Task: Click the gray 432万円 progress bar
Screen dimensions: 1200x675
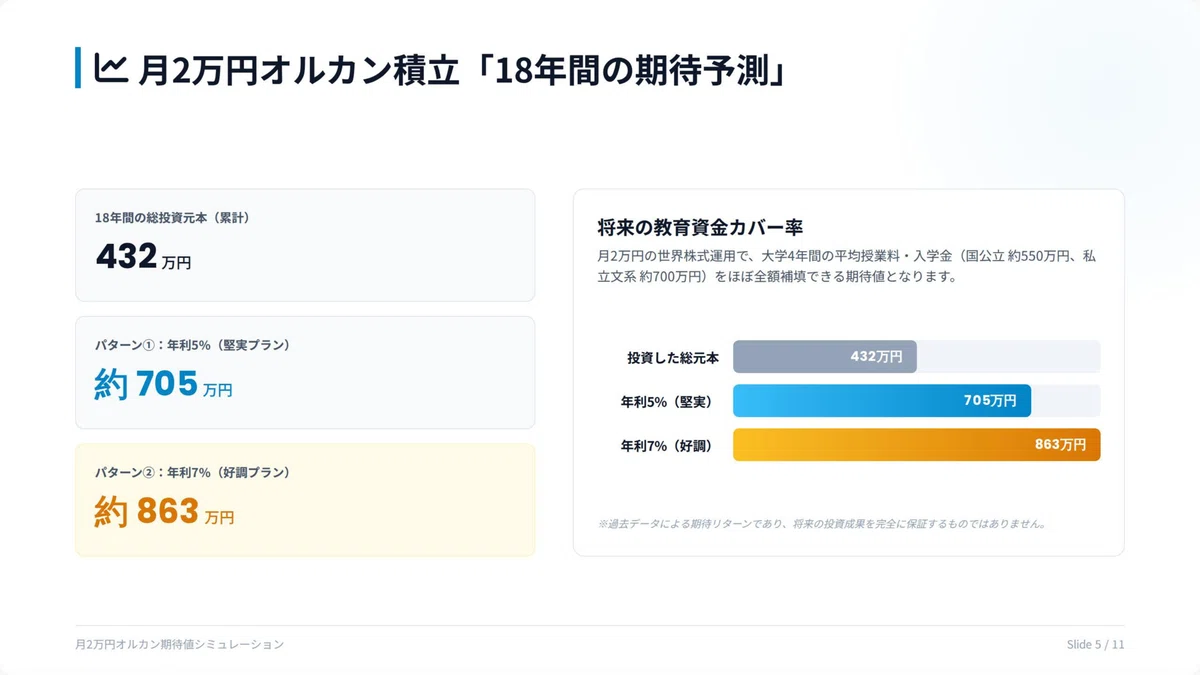Action: pyautogui.click(x=825, y=356)
